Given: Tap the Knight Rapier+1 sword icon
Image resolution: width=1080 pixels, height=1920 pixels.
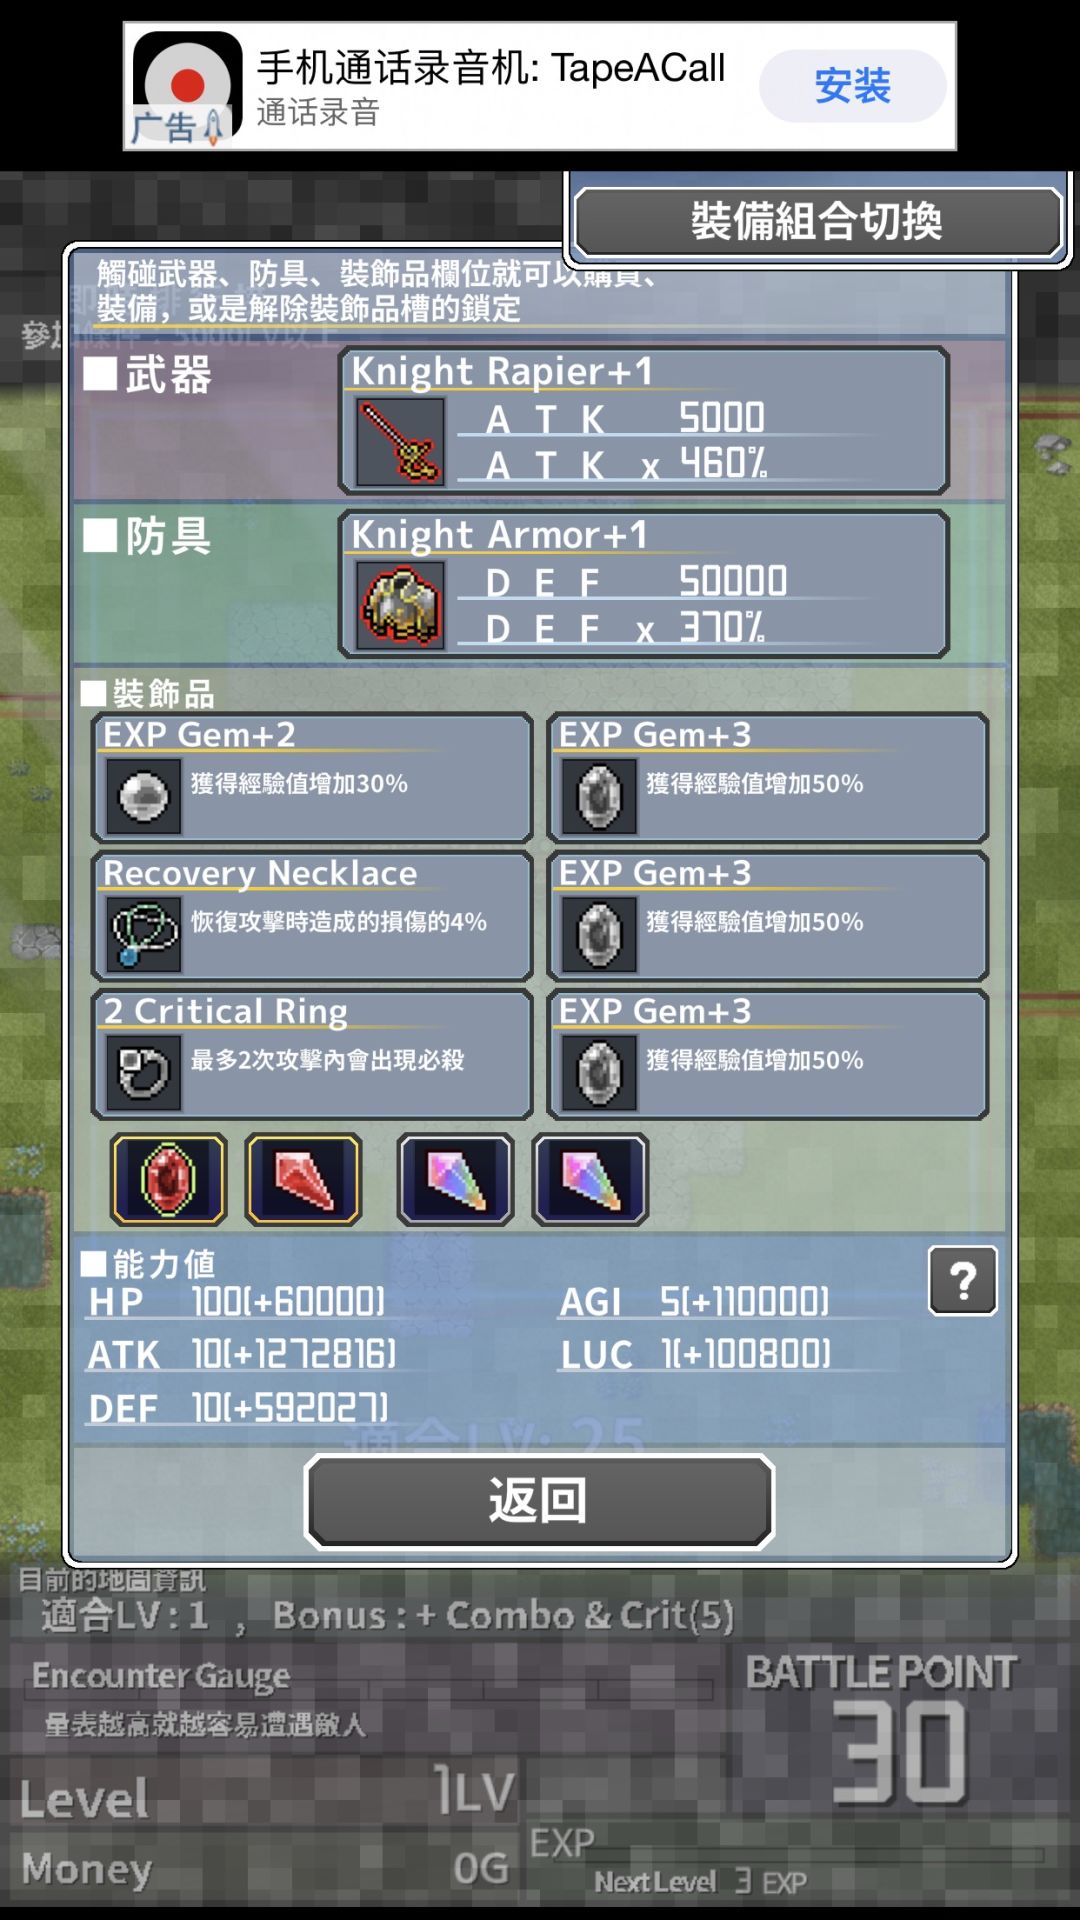Looking at the screenshot, I should (x=400, y=441).
